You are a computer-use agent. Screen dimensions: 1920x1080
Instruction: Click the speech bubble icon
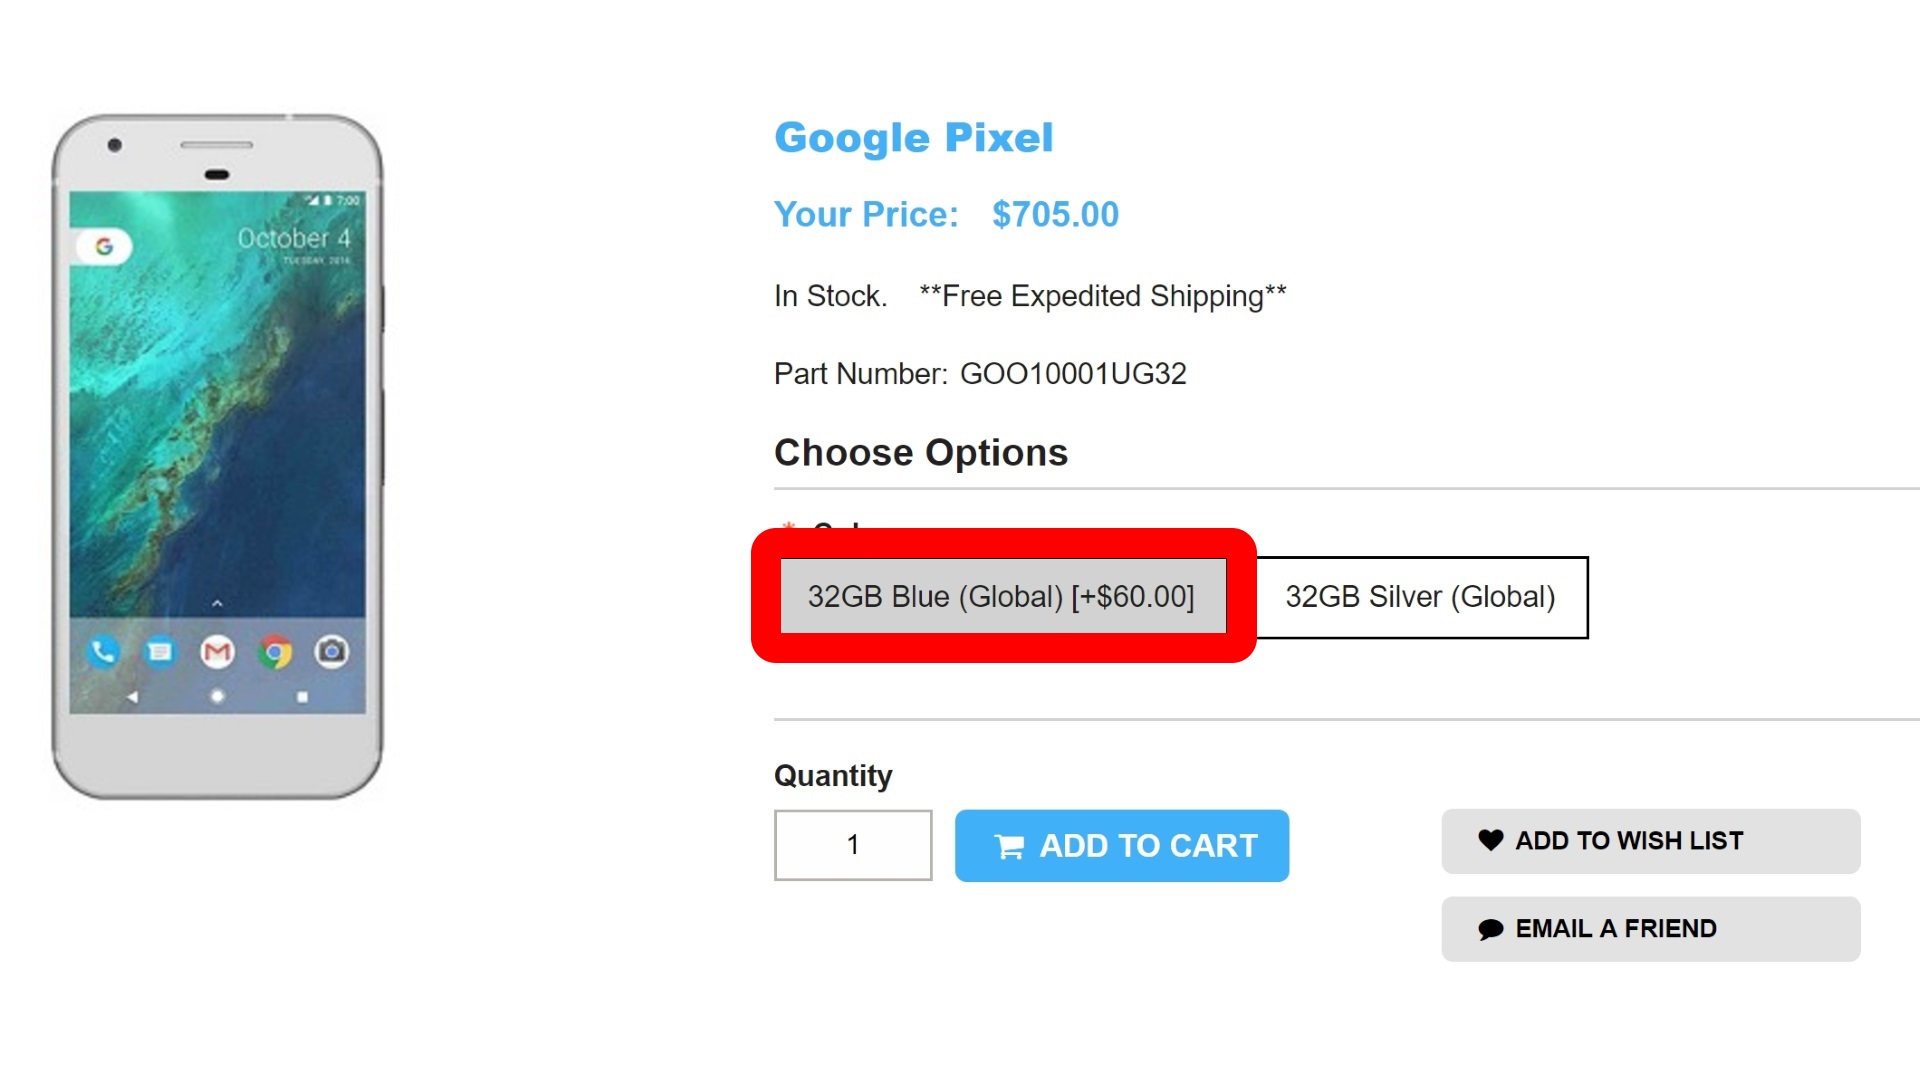(1490, 929)
